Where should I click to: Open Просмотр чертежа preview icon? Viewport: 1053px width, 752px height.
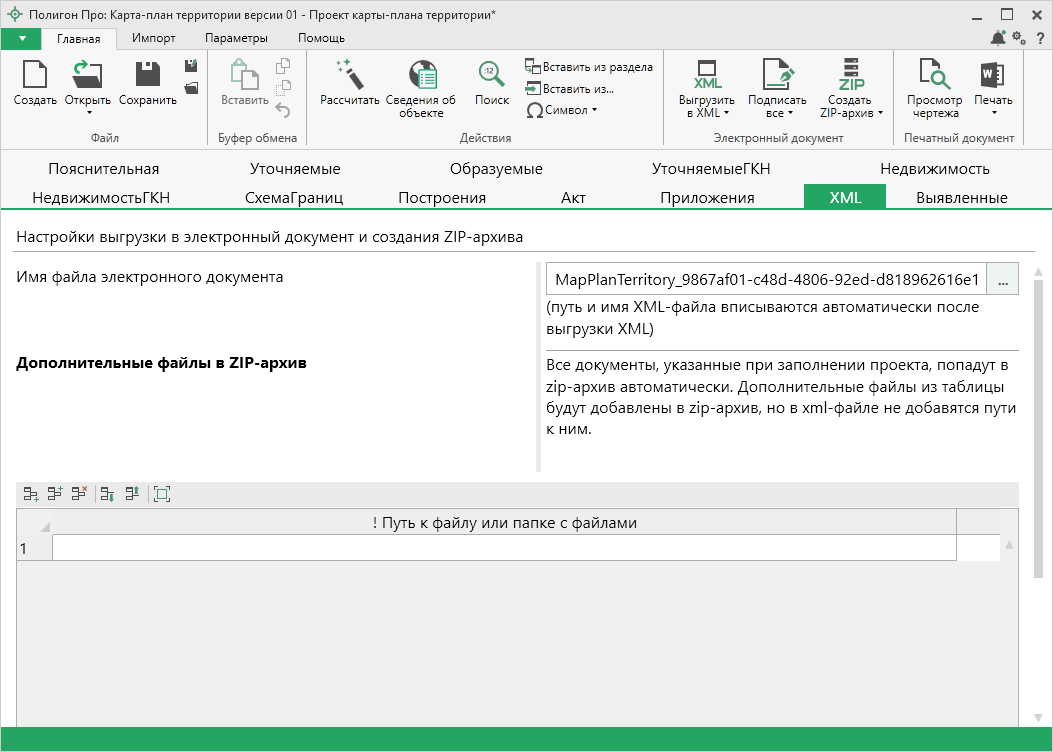[x=934, y=75]
